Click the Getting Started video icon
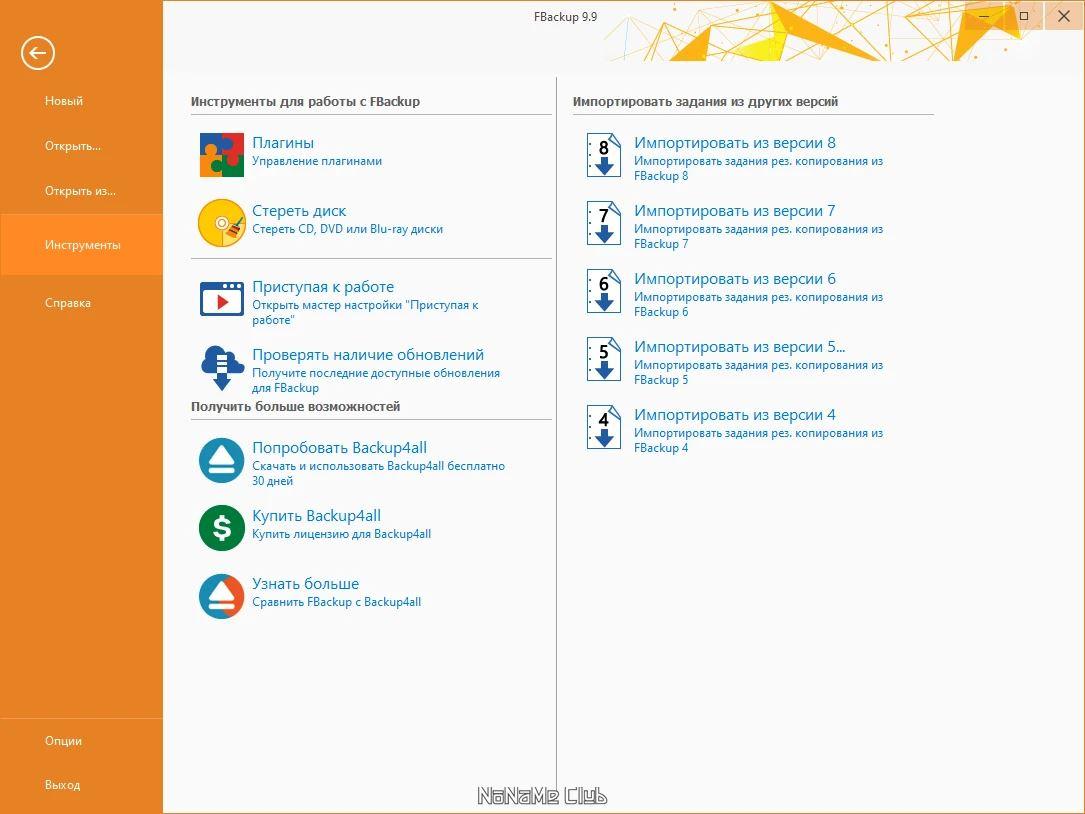This screenshot has height=814, width=1085. 221,299
